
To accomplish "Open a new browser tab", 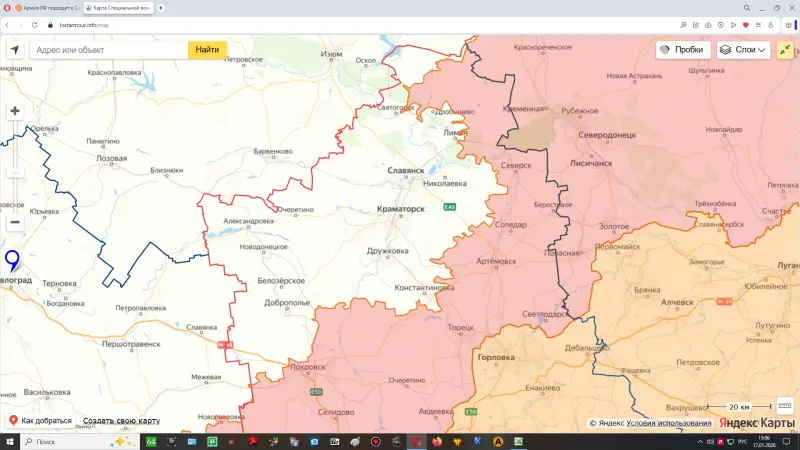I will tap(160, 7).
